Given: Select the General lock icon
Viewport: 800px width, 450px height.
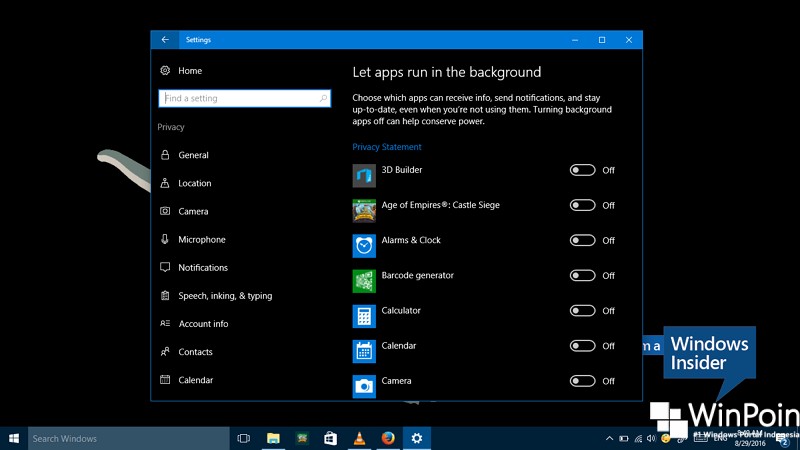Looking at the screenshot, I should click(165, 155).
